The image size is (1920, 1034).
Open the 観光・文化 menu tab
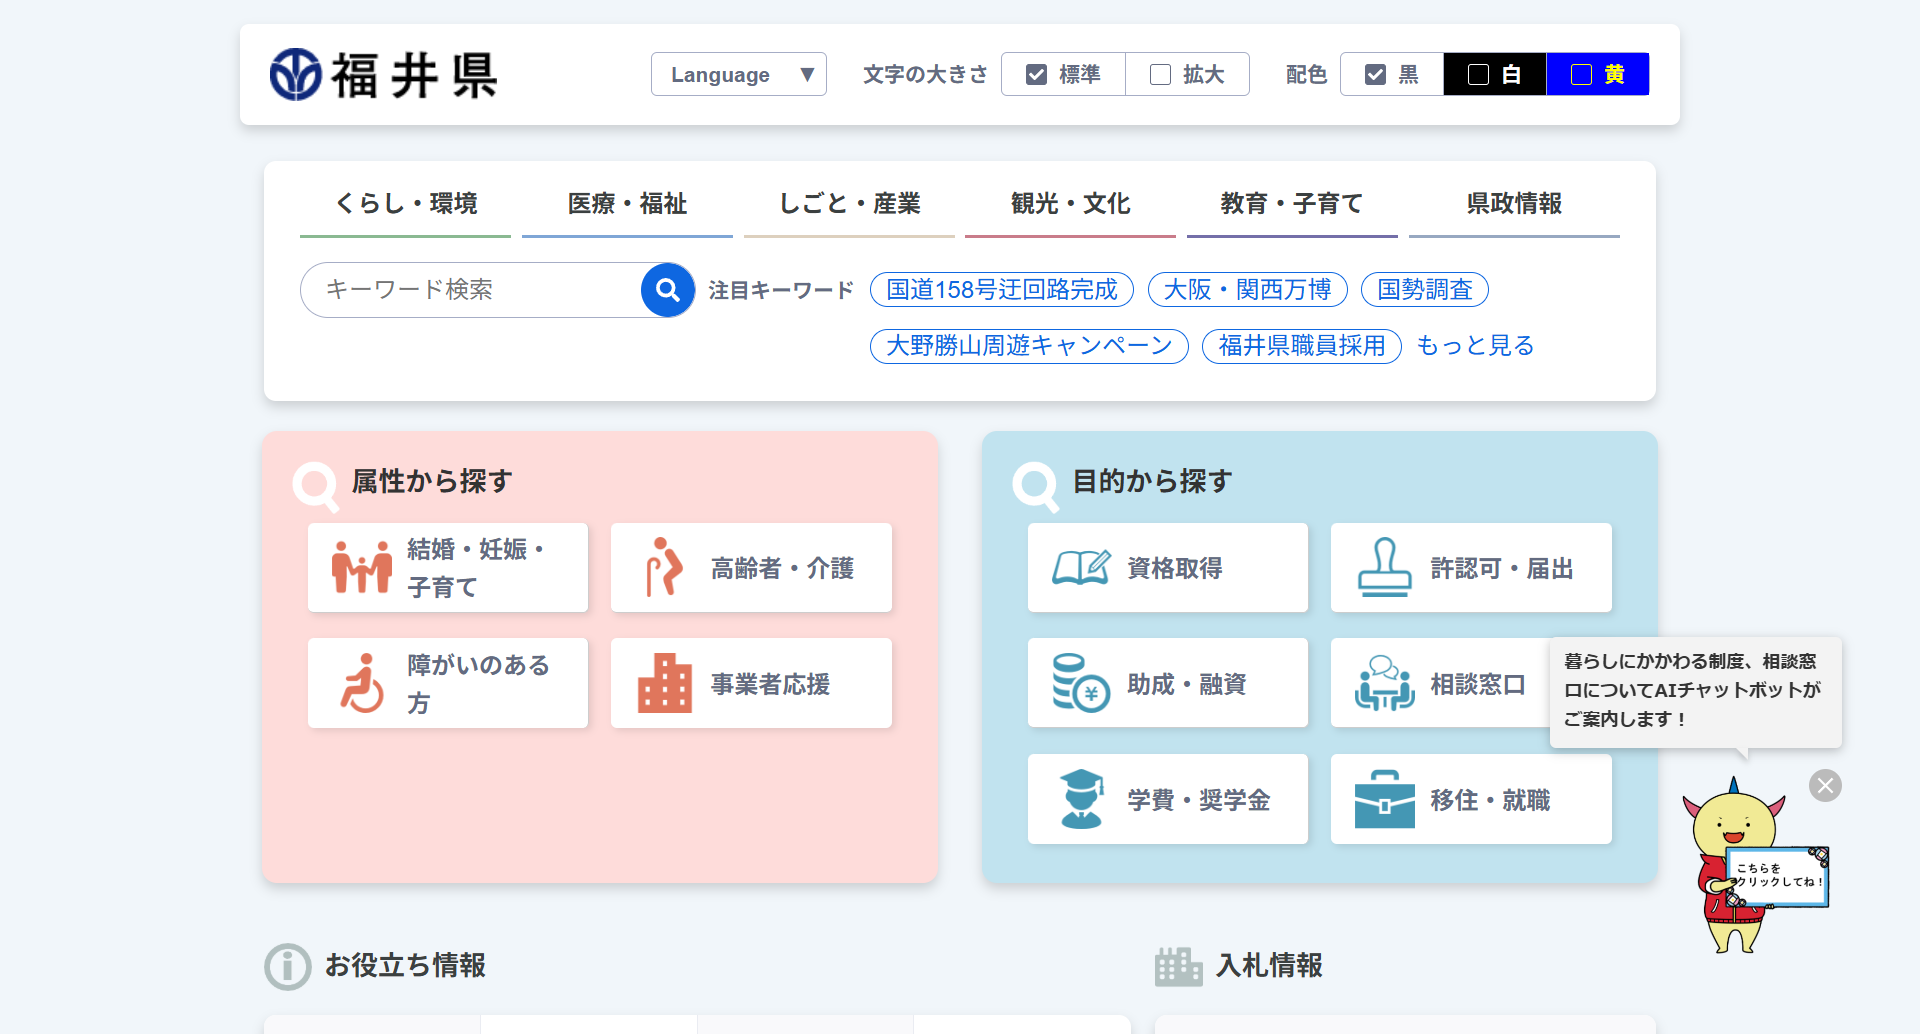[1070, 204]
